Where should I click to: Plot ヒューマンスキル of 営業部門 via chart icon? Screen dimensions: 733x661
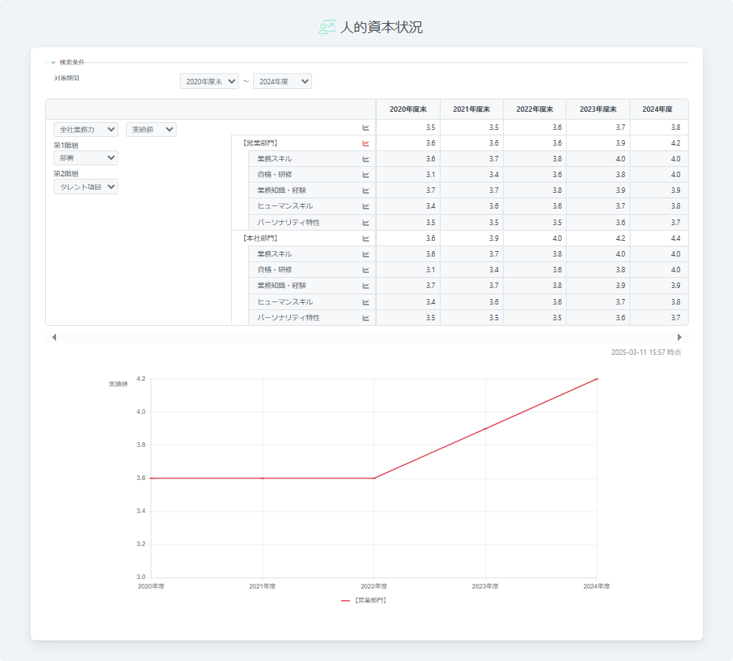click(x=366, y=206)
